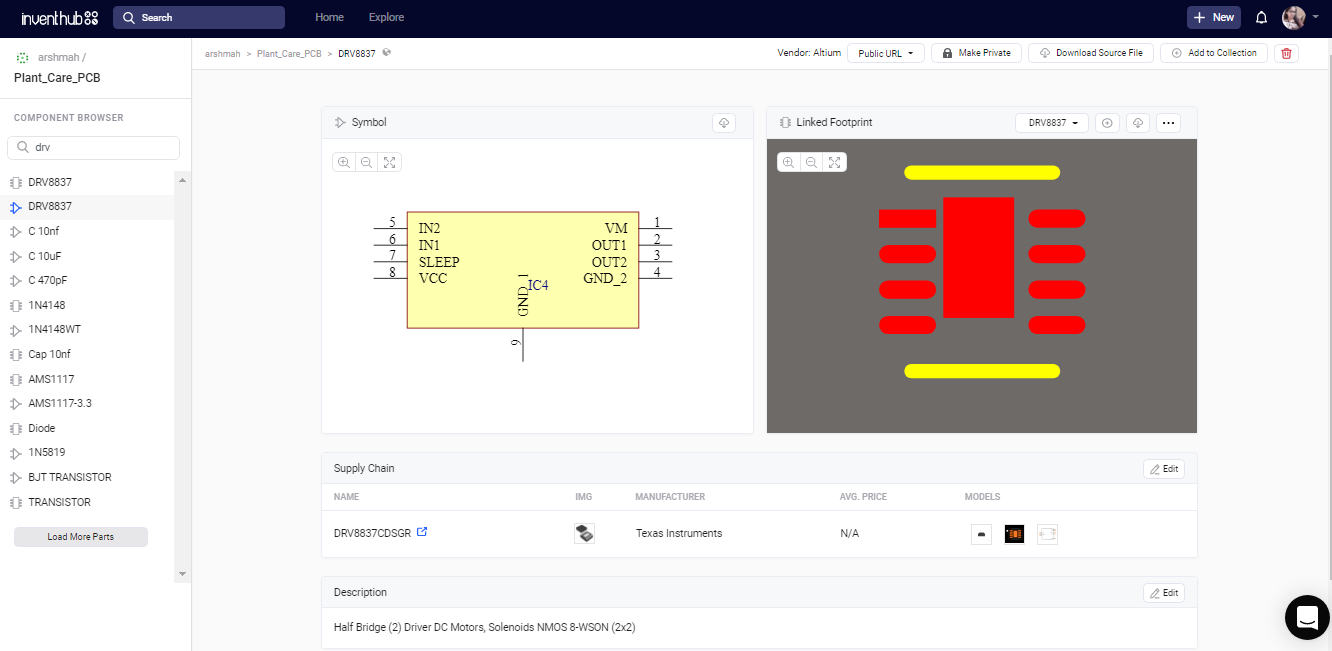Viewport: 1332px width, 651px height.
Task: Go to the Home page
Action: 329,17
